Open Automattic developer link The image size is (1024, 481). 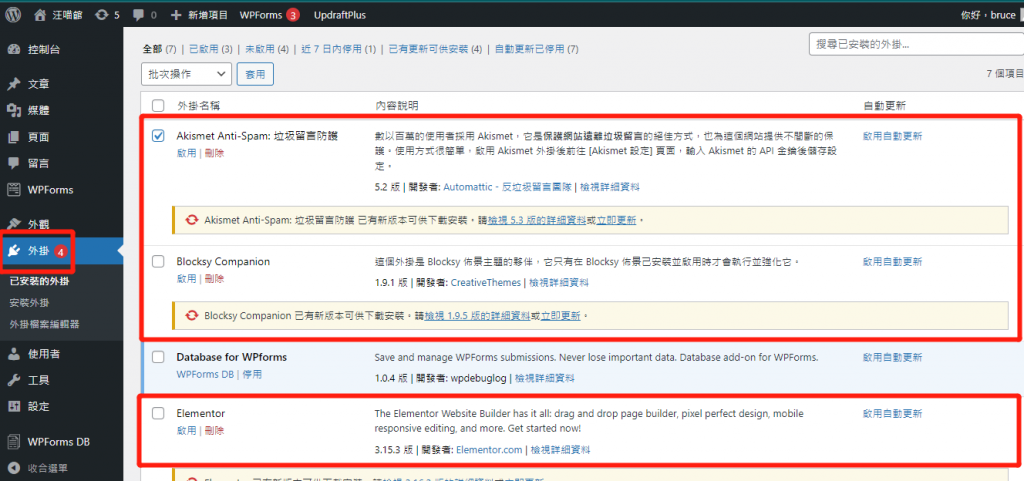507,187
